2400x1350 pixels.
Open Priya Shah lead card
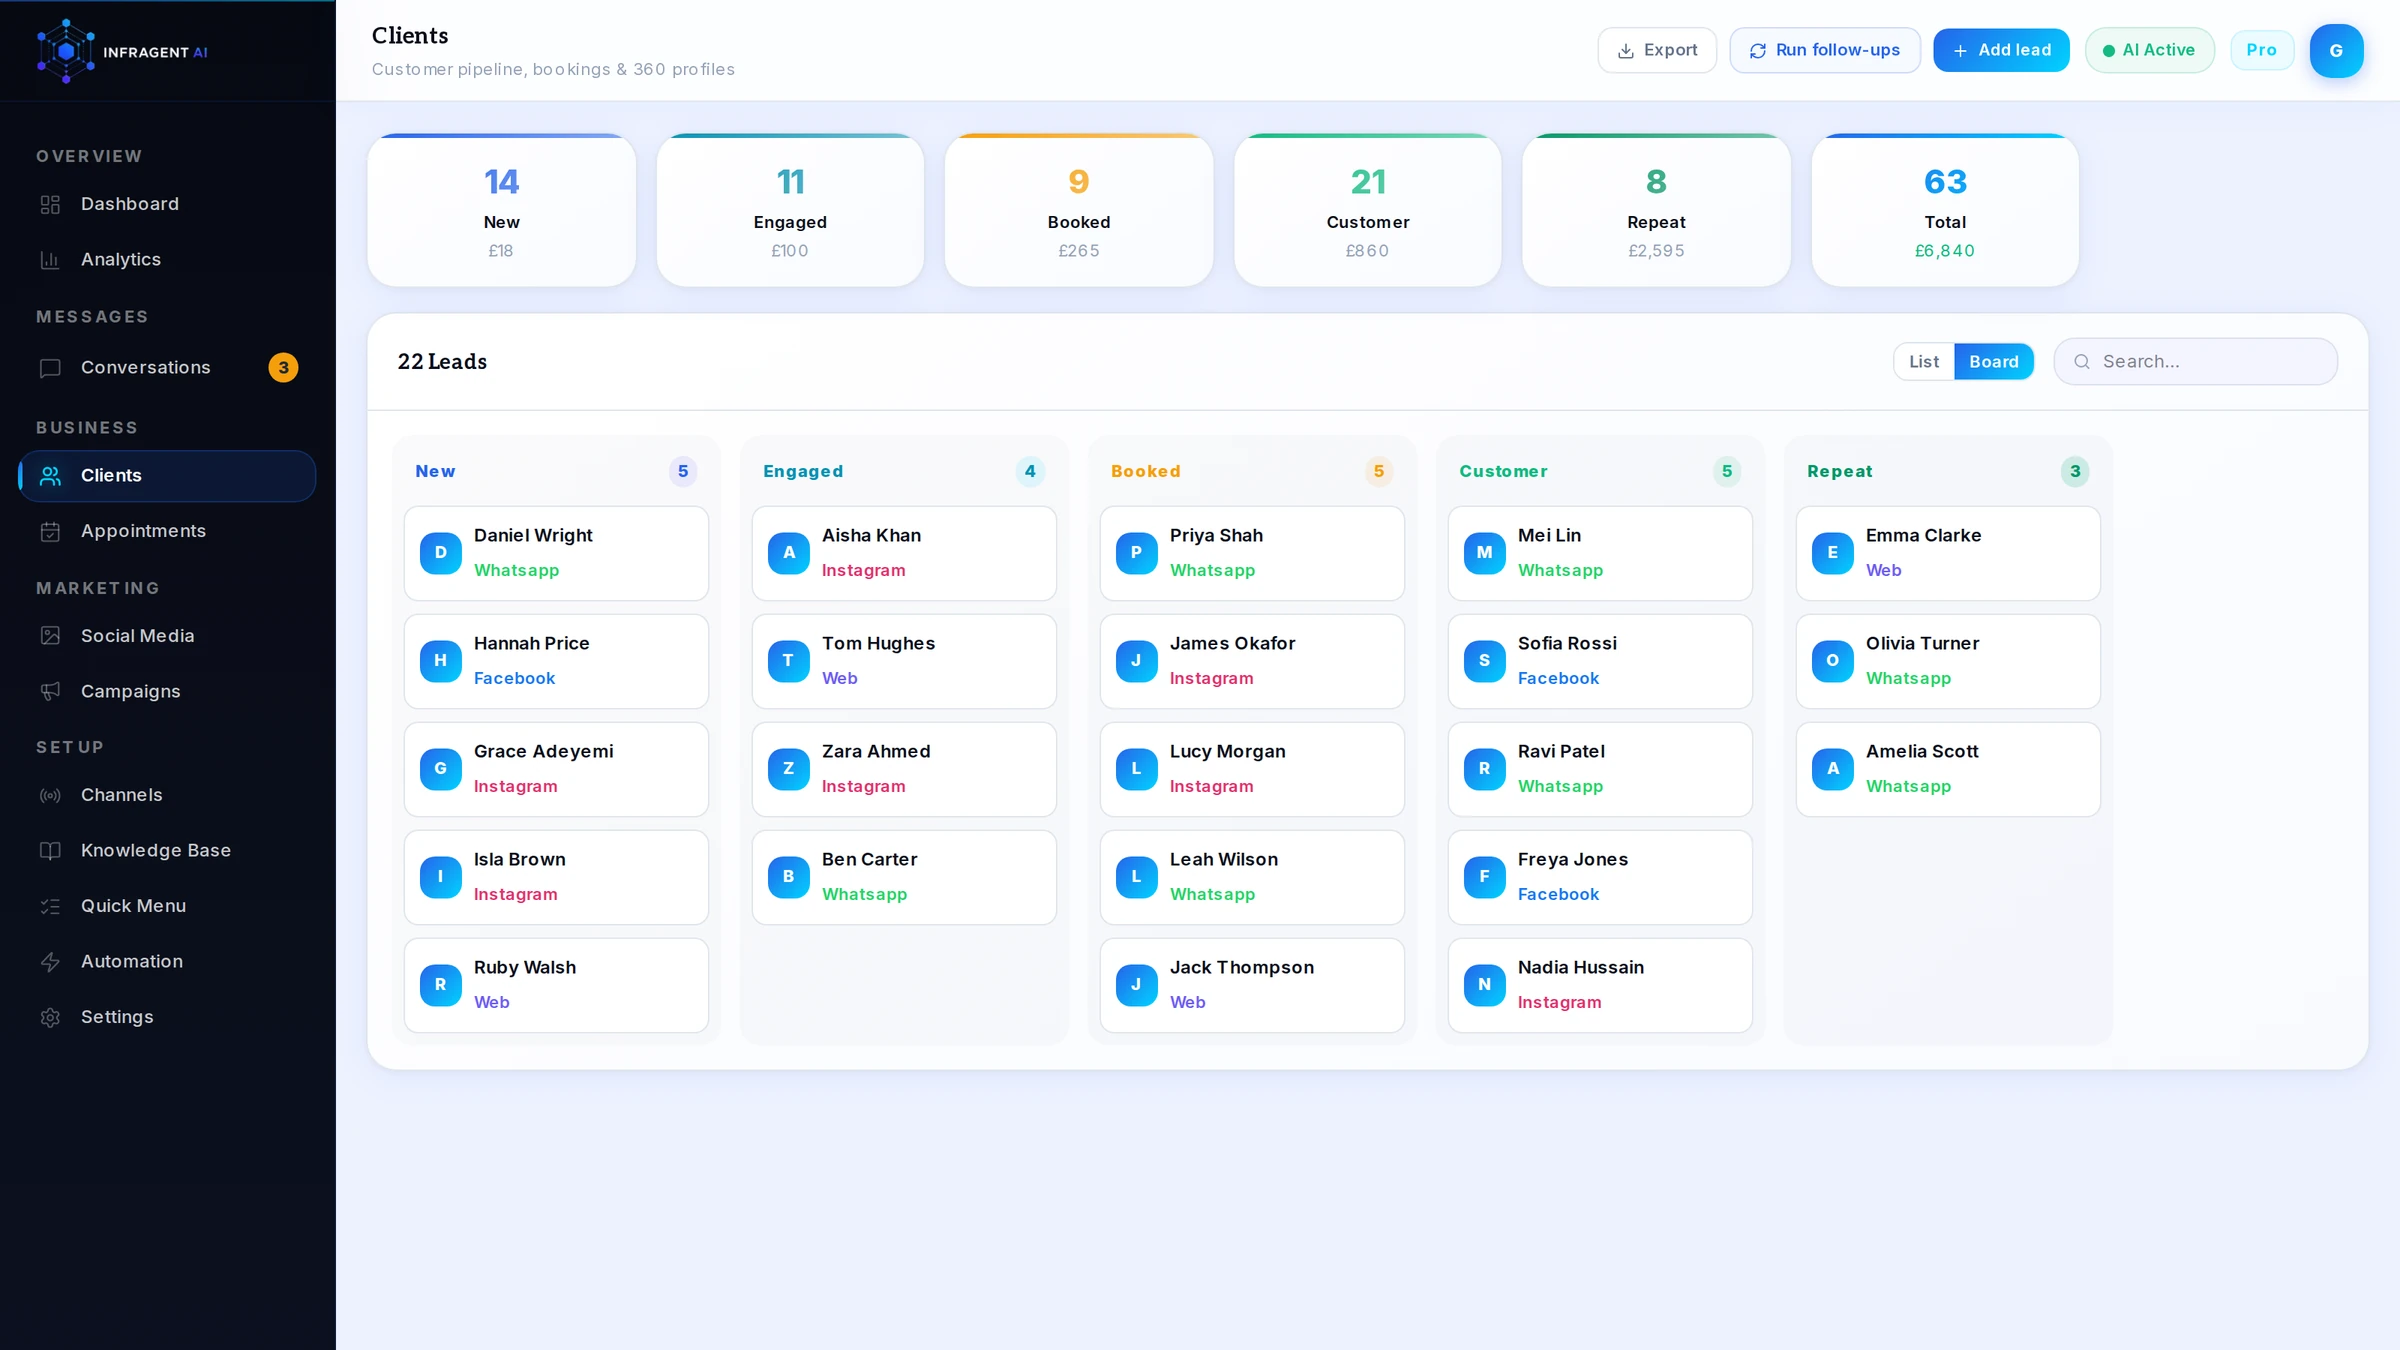[x=1252, y=553]
